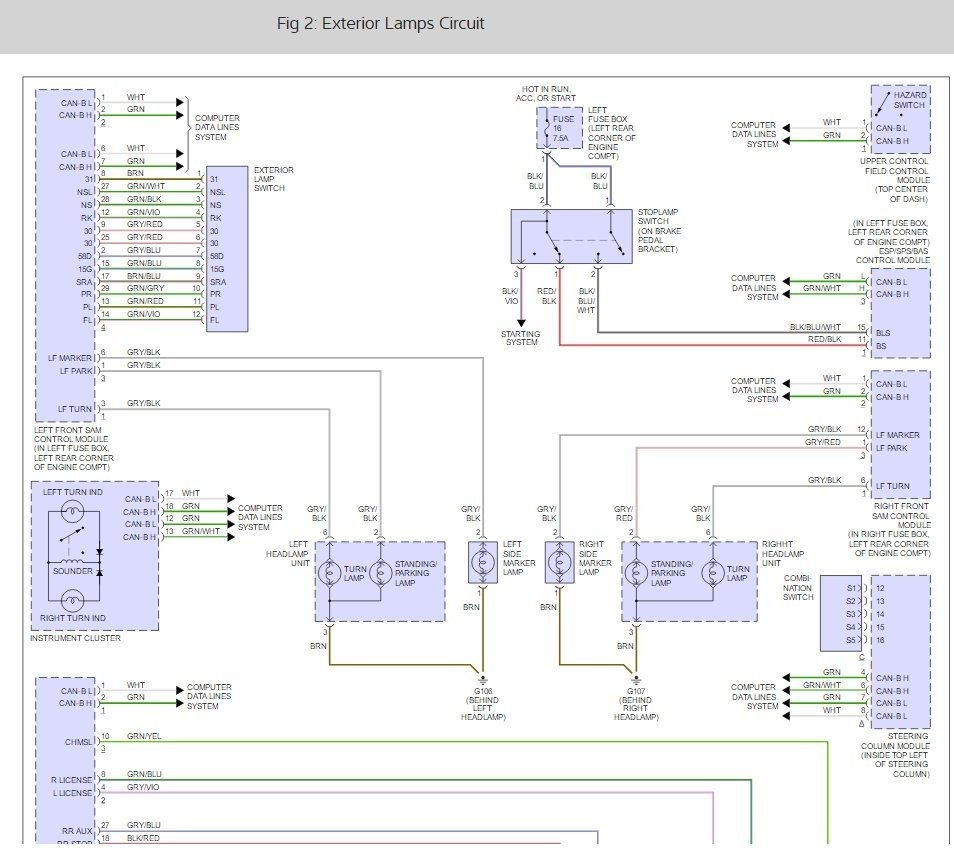Click the stoplamp switch box
The image size is (954, 856).
click(x=571, y=237)
